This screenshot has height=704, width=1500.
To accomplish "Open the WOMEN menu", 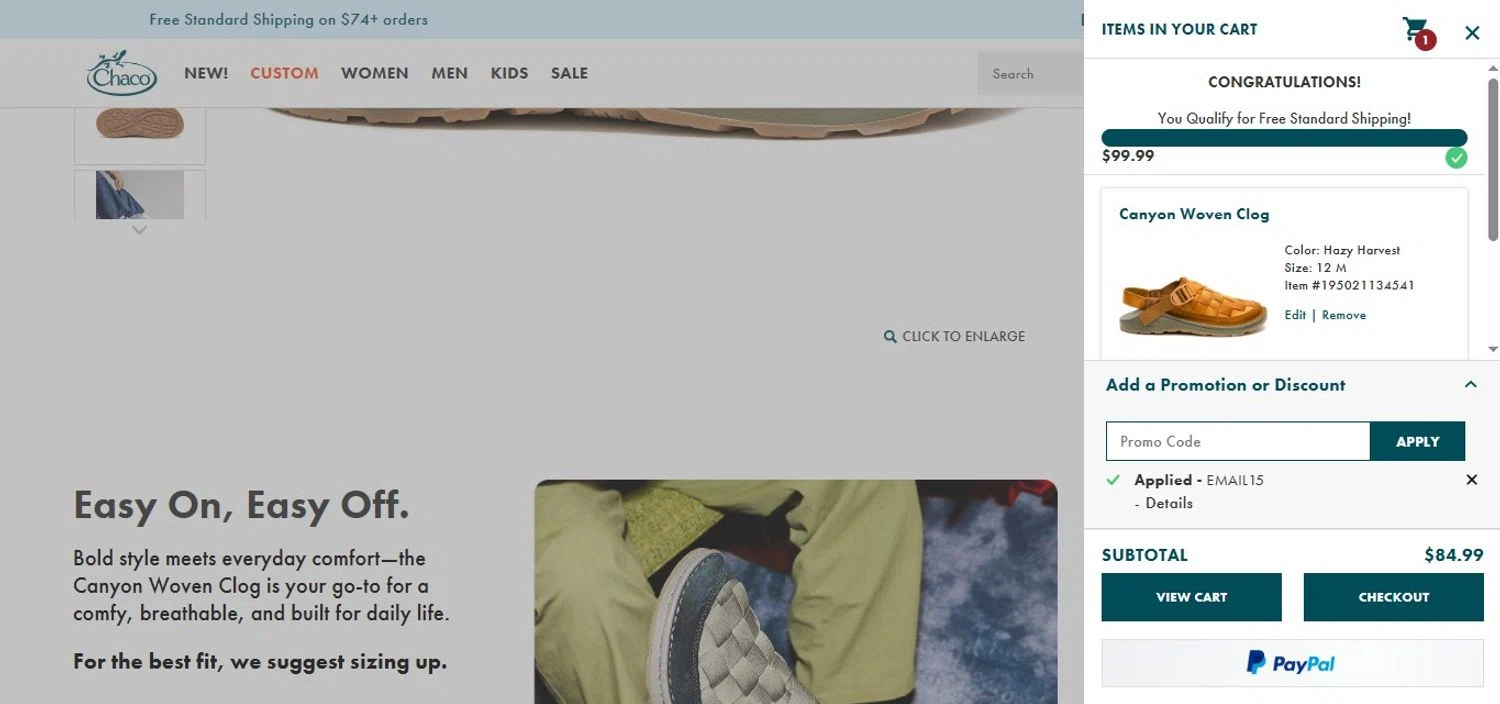I will click(x=374, y=73).
